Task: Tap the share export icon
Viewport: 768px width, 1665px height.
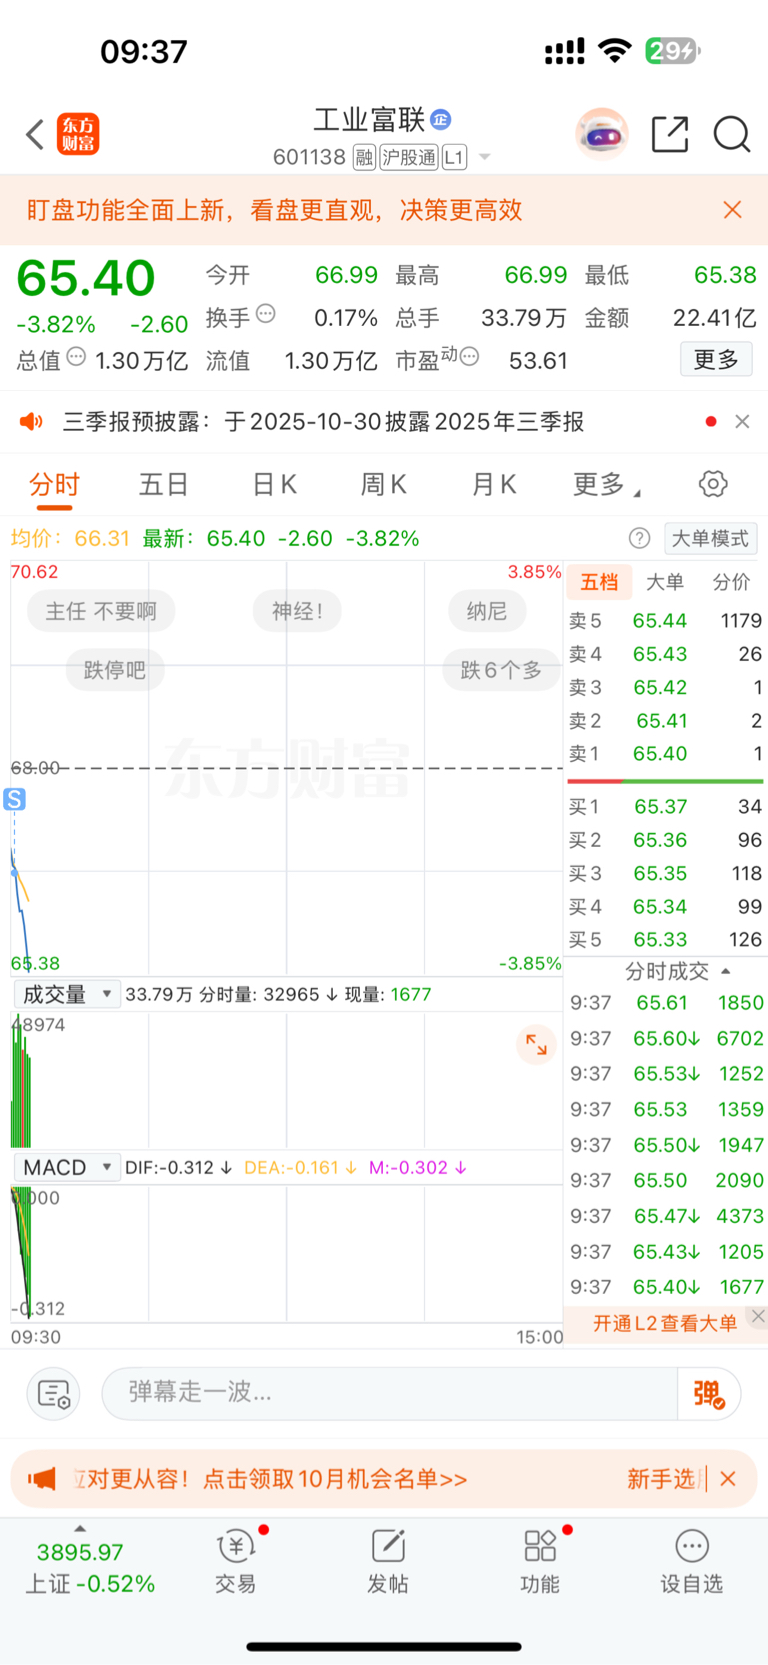Action: [670, 134]
